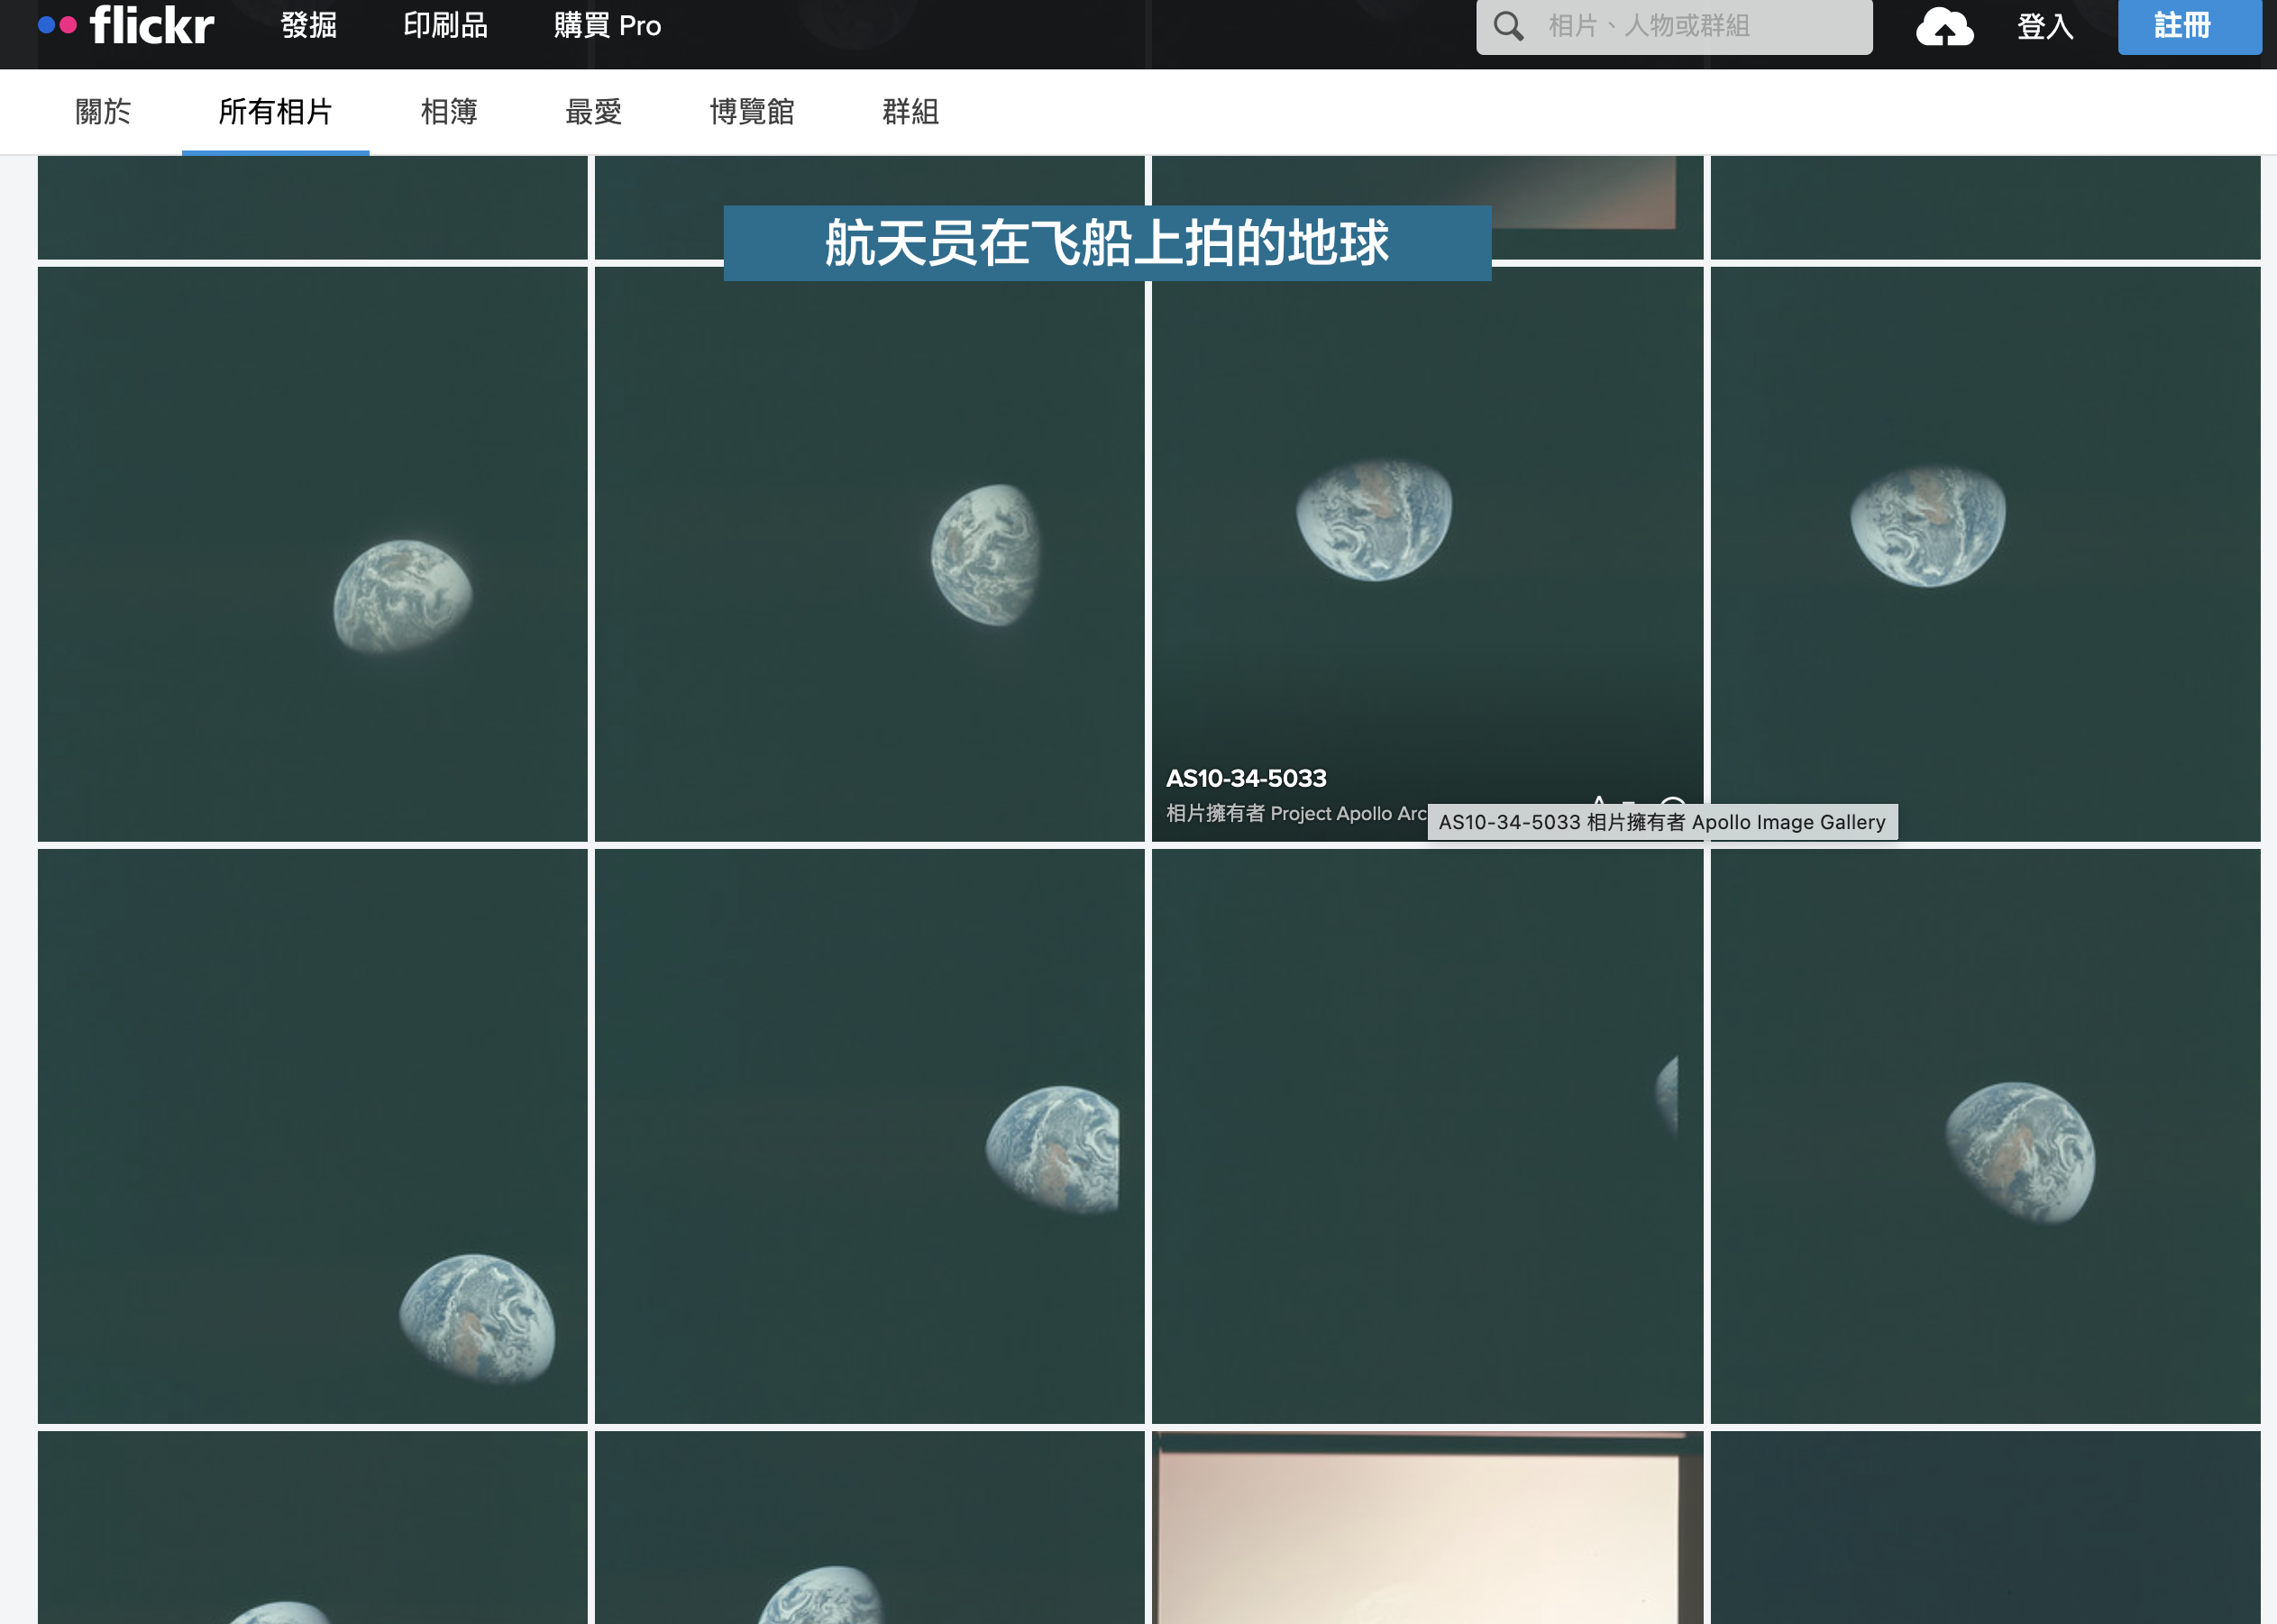Open the 博覽館 tab
The height and width of the screenshot is (1624, 2277).
pos(752,112)
